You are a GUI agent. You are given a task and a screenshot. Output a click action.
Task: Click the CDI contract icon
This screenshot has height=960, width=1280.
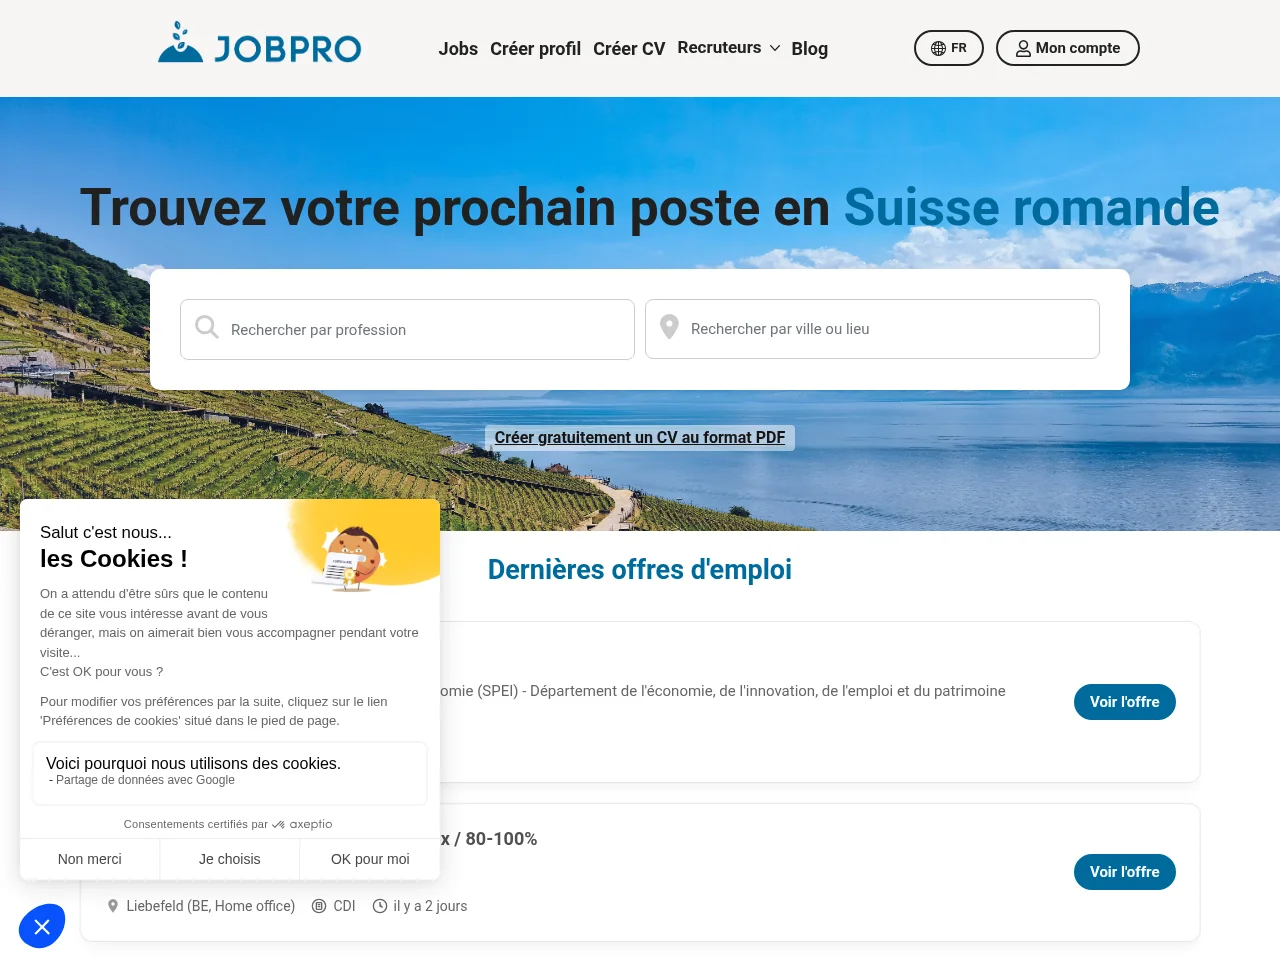[x=319, y=906]
